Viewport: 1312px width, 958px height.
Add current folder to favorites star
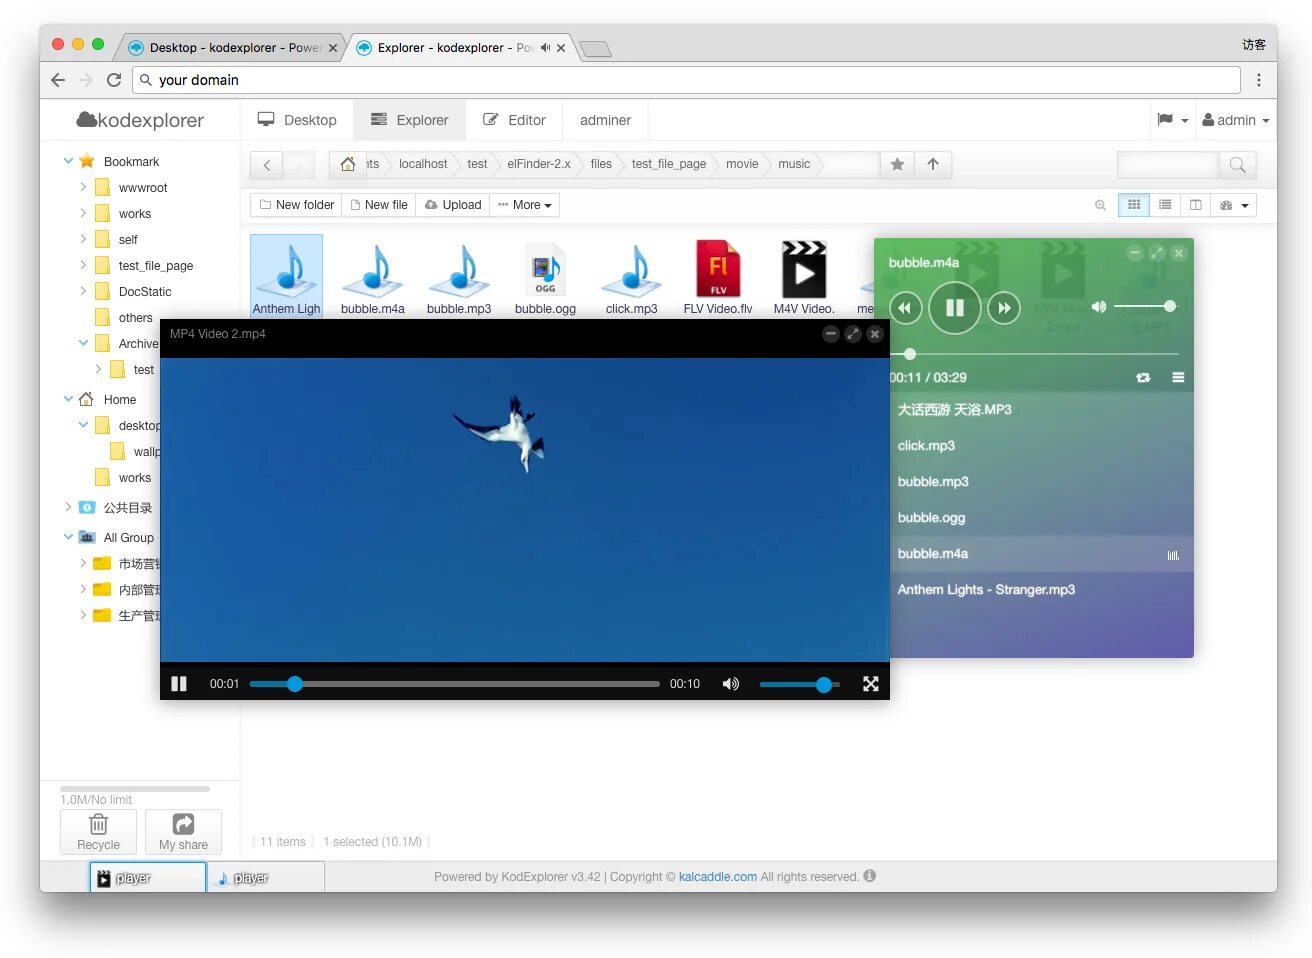(x=897, y=164)
